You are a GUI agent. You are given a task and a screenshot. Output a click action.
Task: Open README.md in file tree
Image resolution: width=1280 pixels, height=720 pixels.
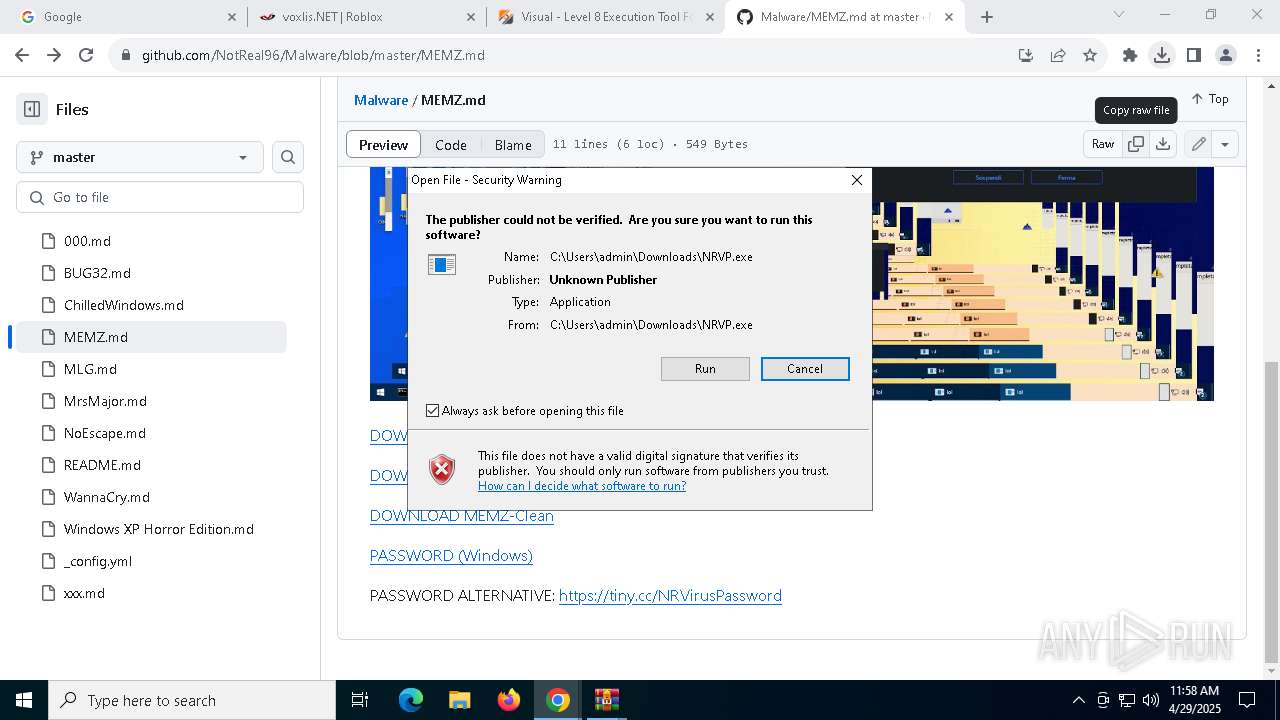(102, 465)
